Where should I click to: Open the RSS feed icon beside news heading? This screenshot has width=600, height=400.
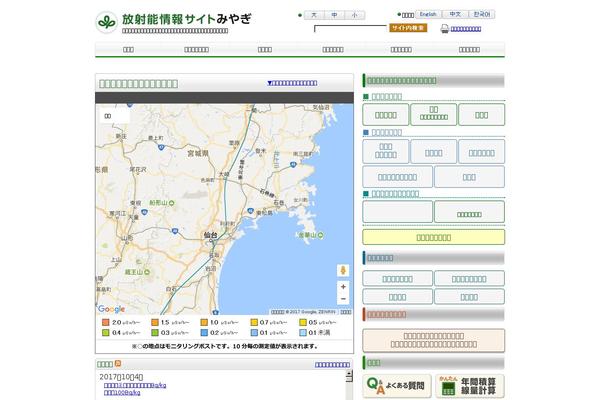click(118, 363)
